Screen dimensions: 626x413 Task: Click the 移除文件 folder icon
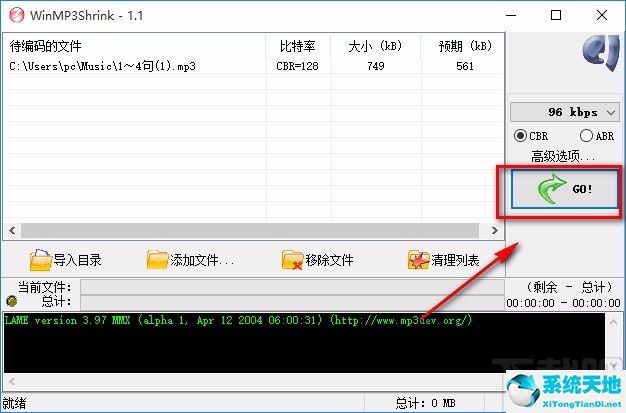tap(292, 260)
